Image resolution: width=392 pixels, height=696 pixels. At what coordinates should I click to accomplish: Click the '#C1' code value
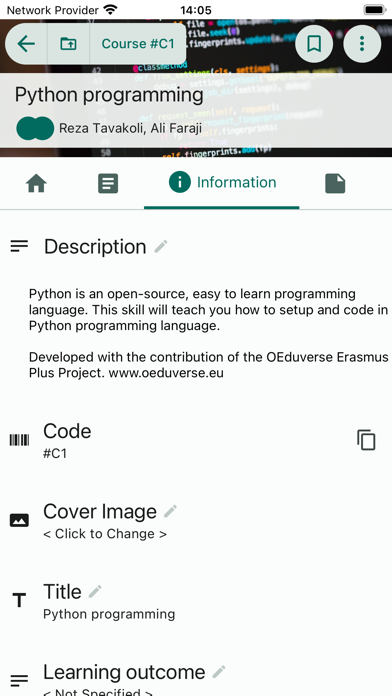click(x=55, y=454)
